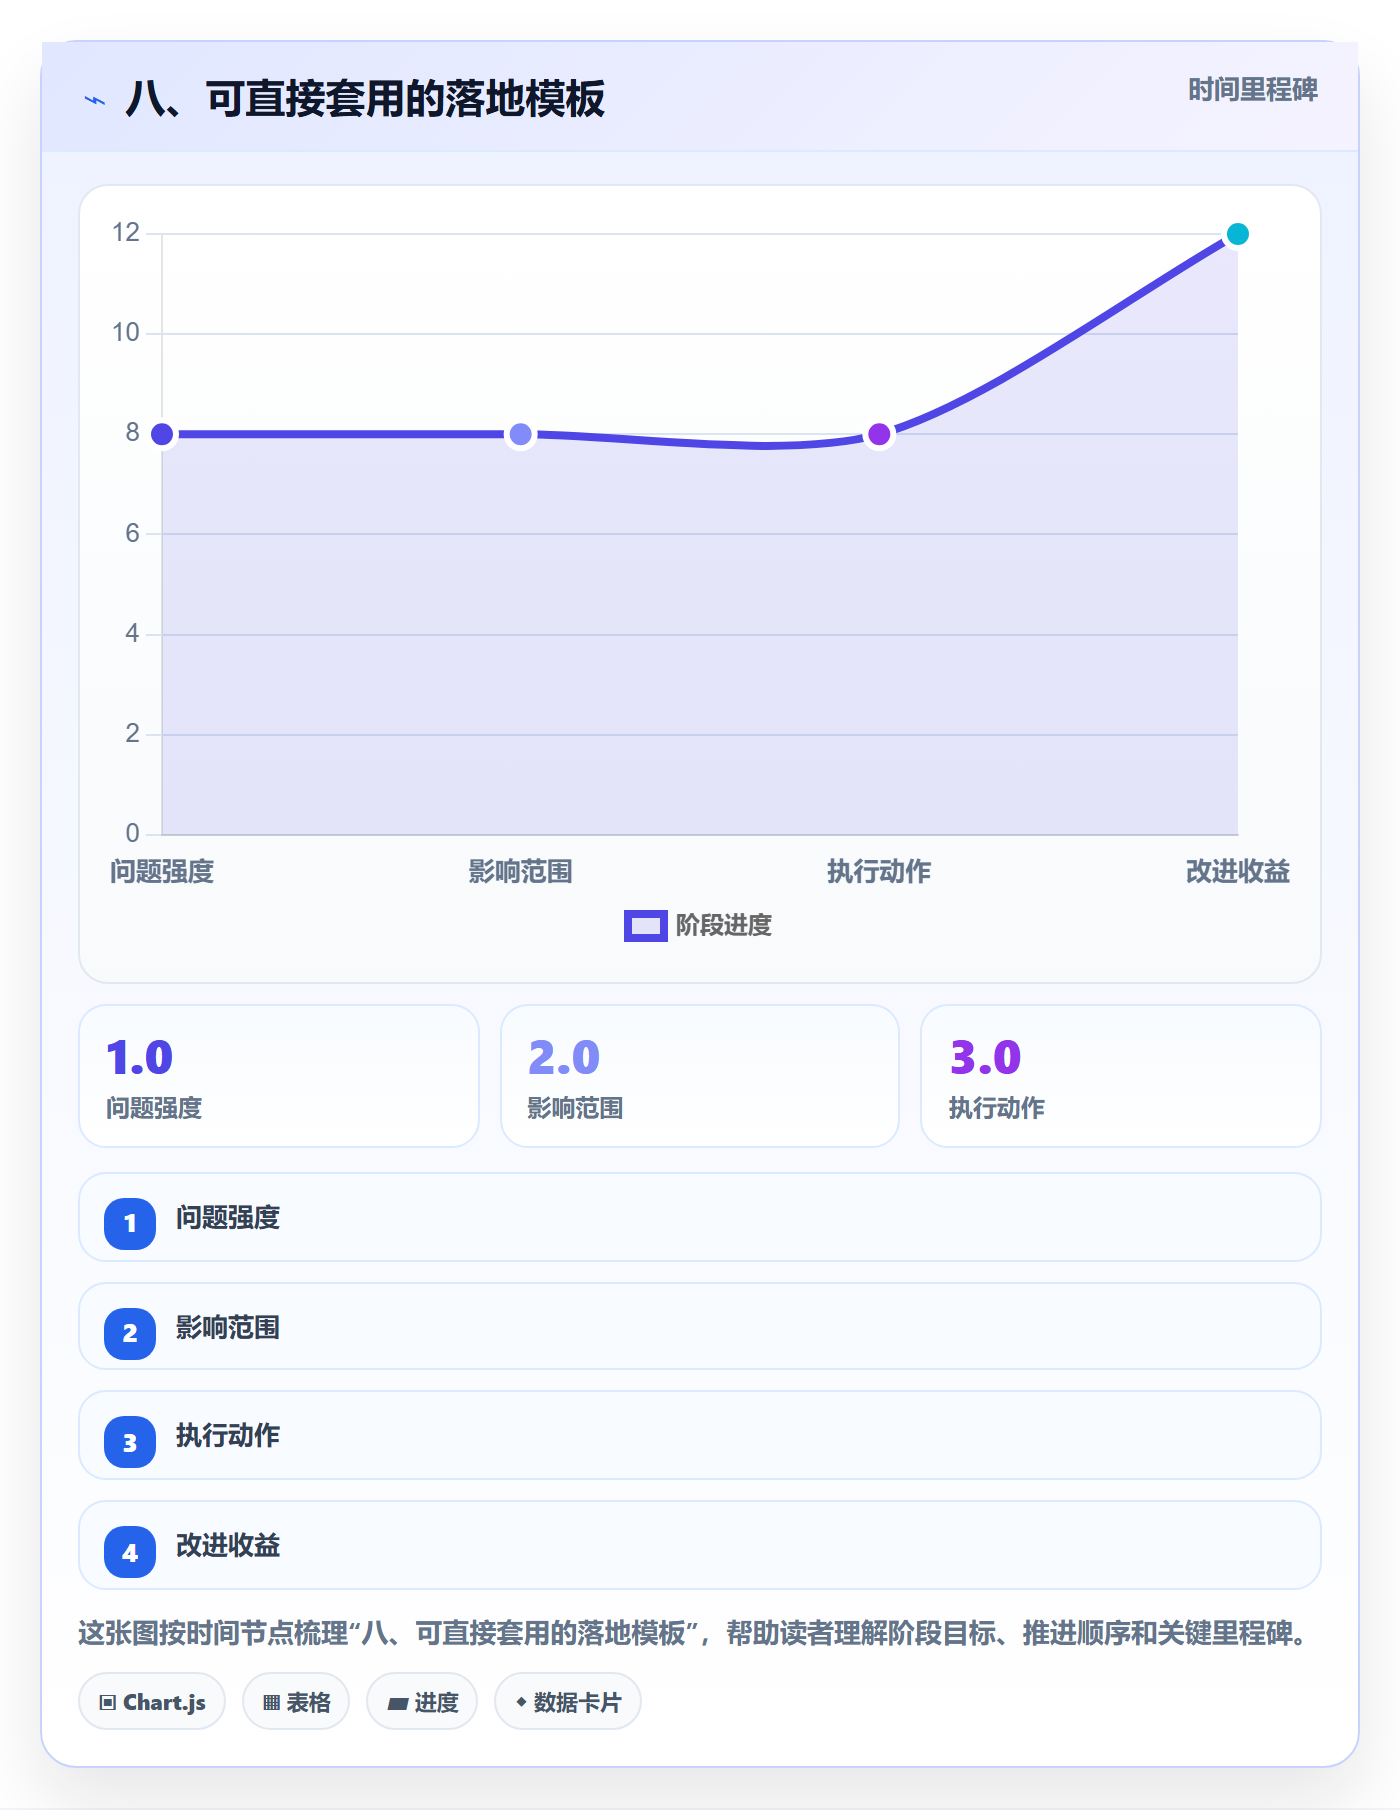The height and width of the screenshot is (1810, 1400).
Task: Click the number 2 badge for 影响范围
Action: tap(130, 1333)
